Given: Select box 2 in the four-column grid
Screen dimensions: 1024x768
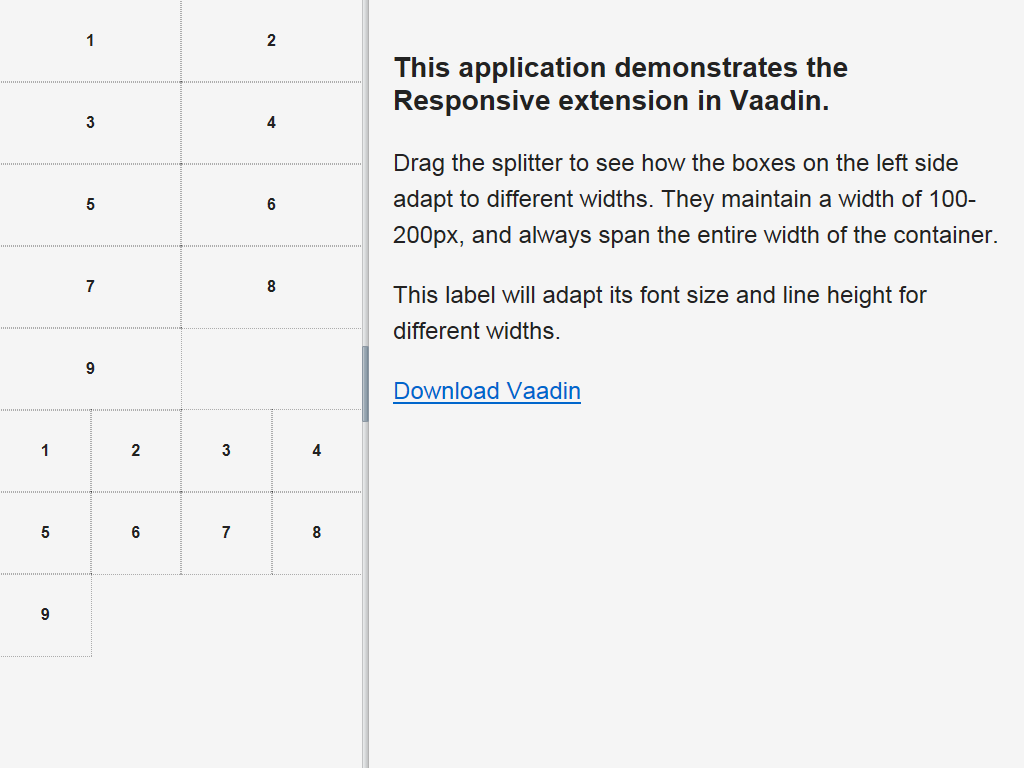Looking at the screenshot, I should click(x=136, y=451).
